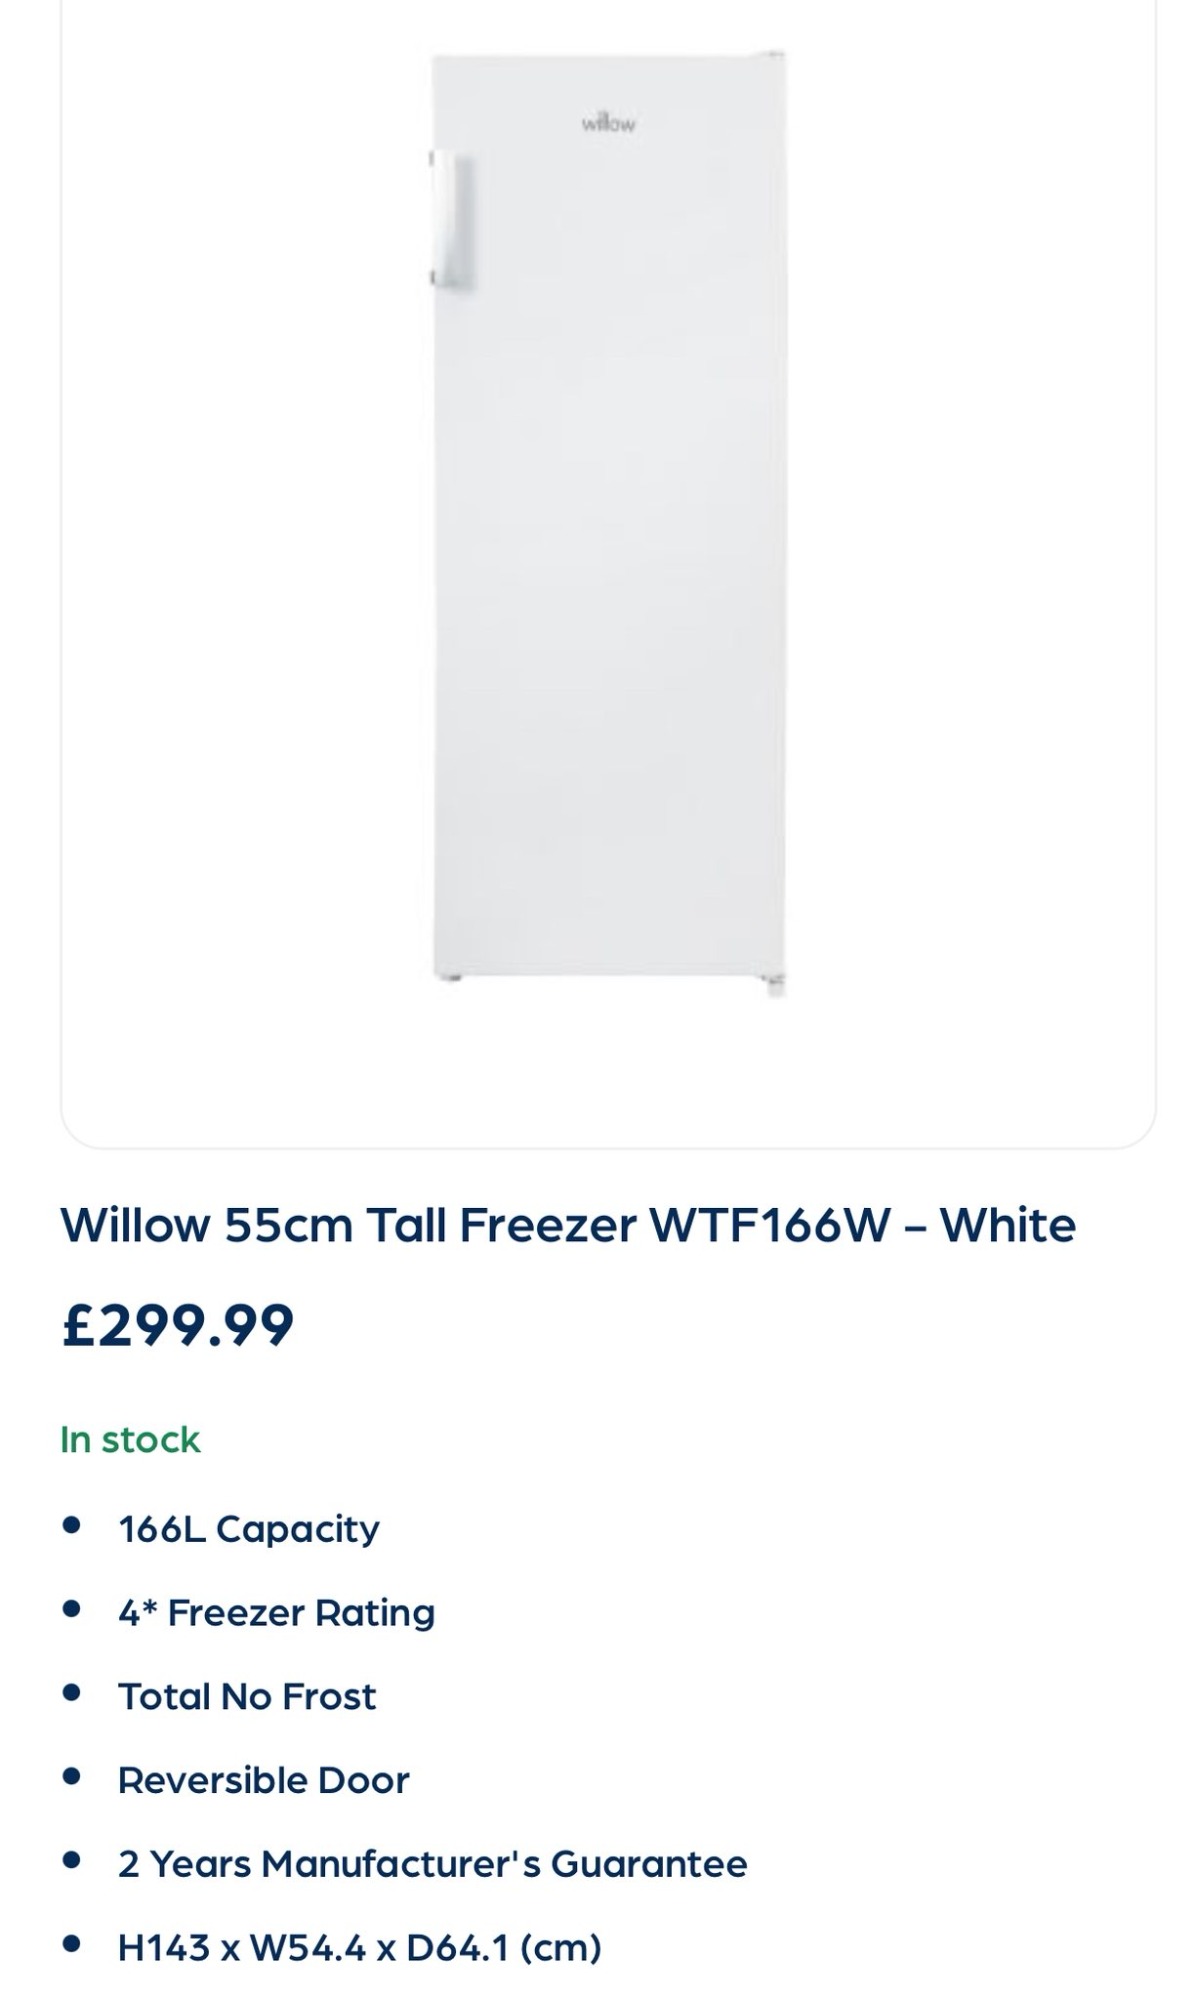Click the H143 x W54.4 x D64.1 dimensions
The height and width of the screenshot is (2000, 1195).
pyautogui.click(x=359, y=1948)
